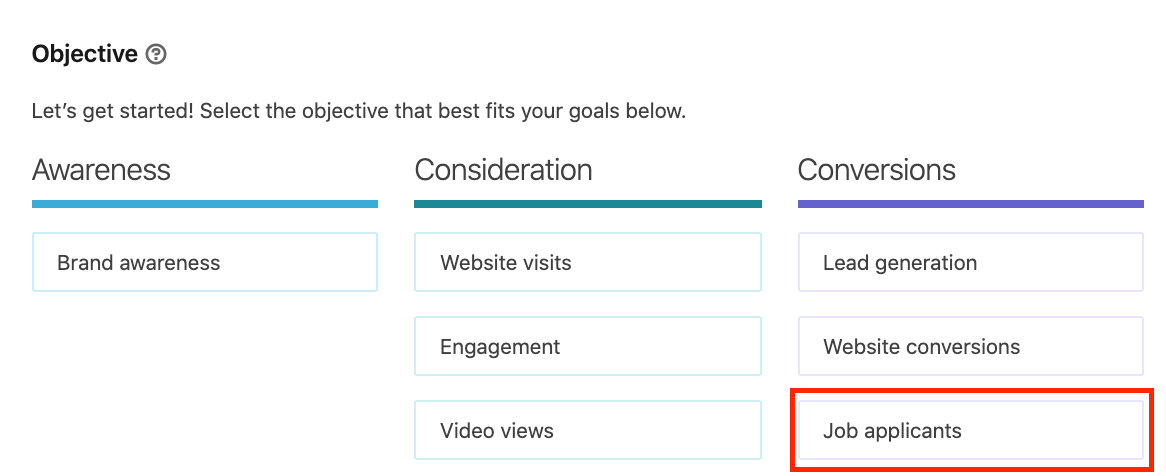This screenshot has width=1166, height=476.
Task: Click the purple bar under Conversions
Action: click(x=970, y=204)
